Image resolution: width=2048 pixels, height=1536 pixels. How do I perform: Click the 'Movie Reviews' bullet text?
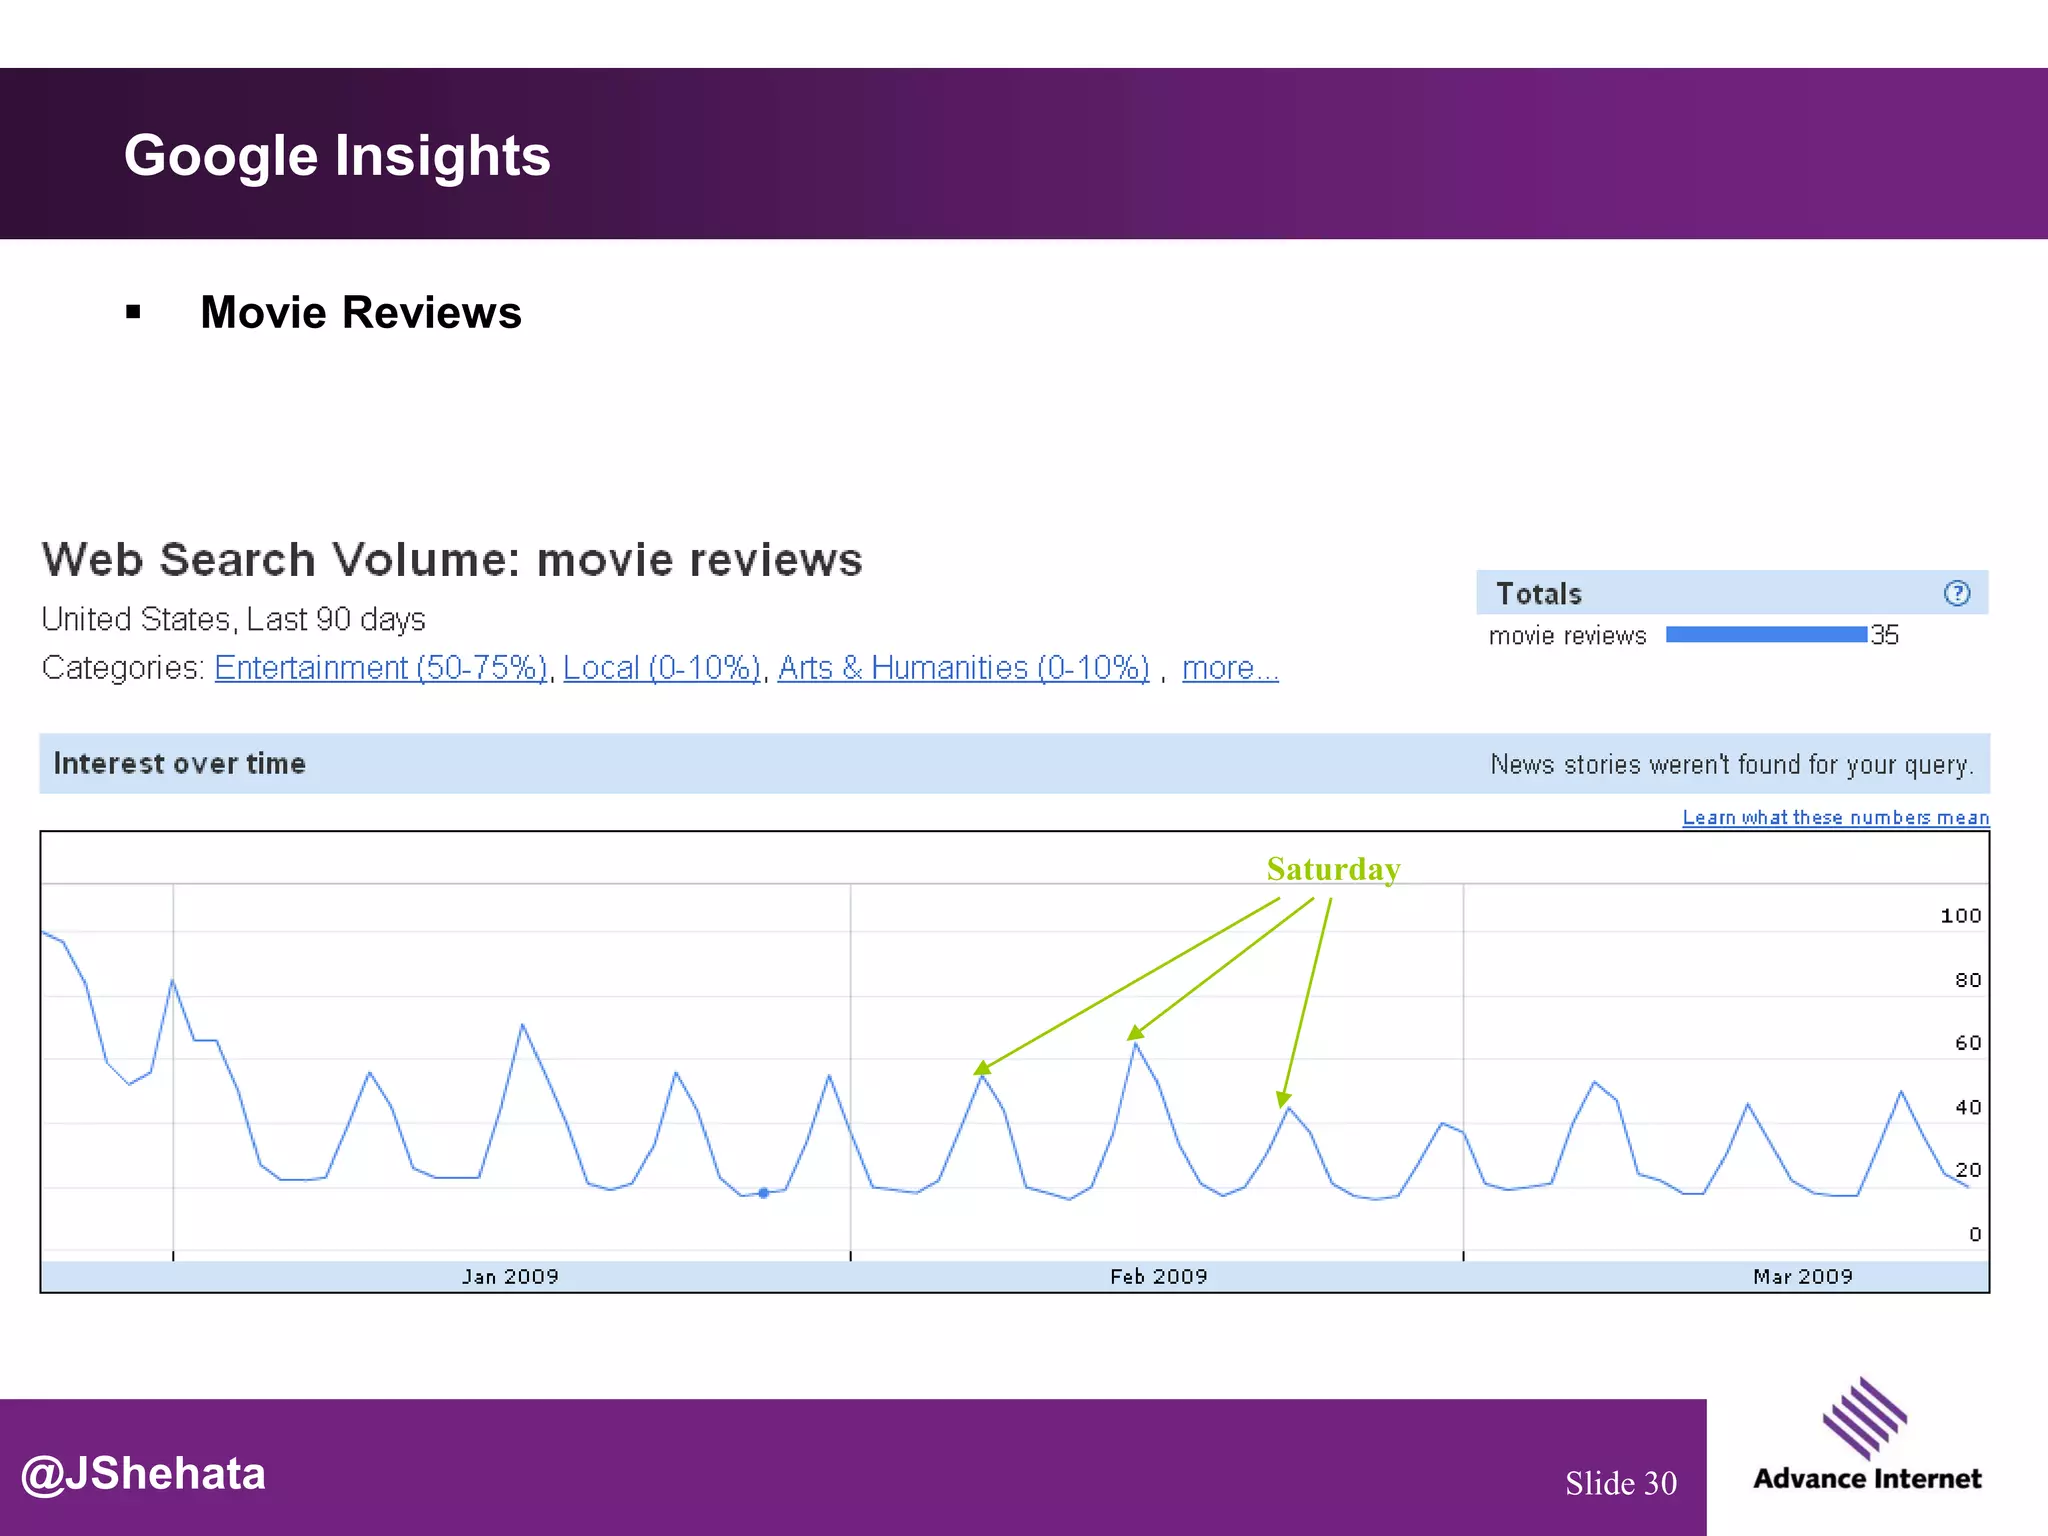pyautogui.click(x=361, y=312)
